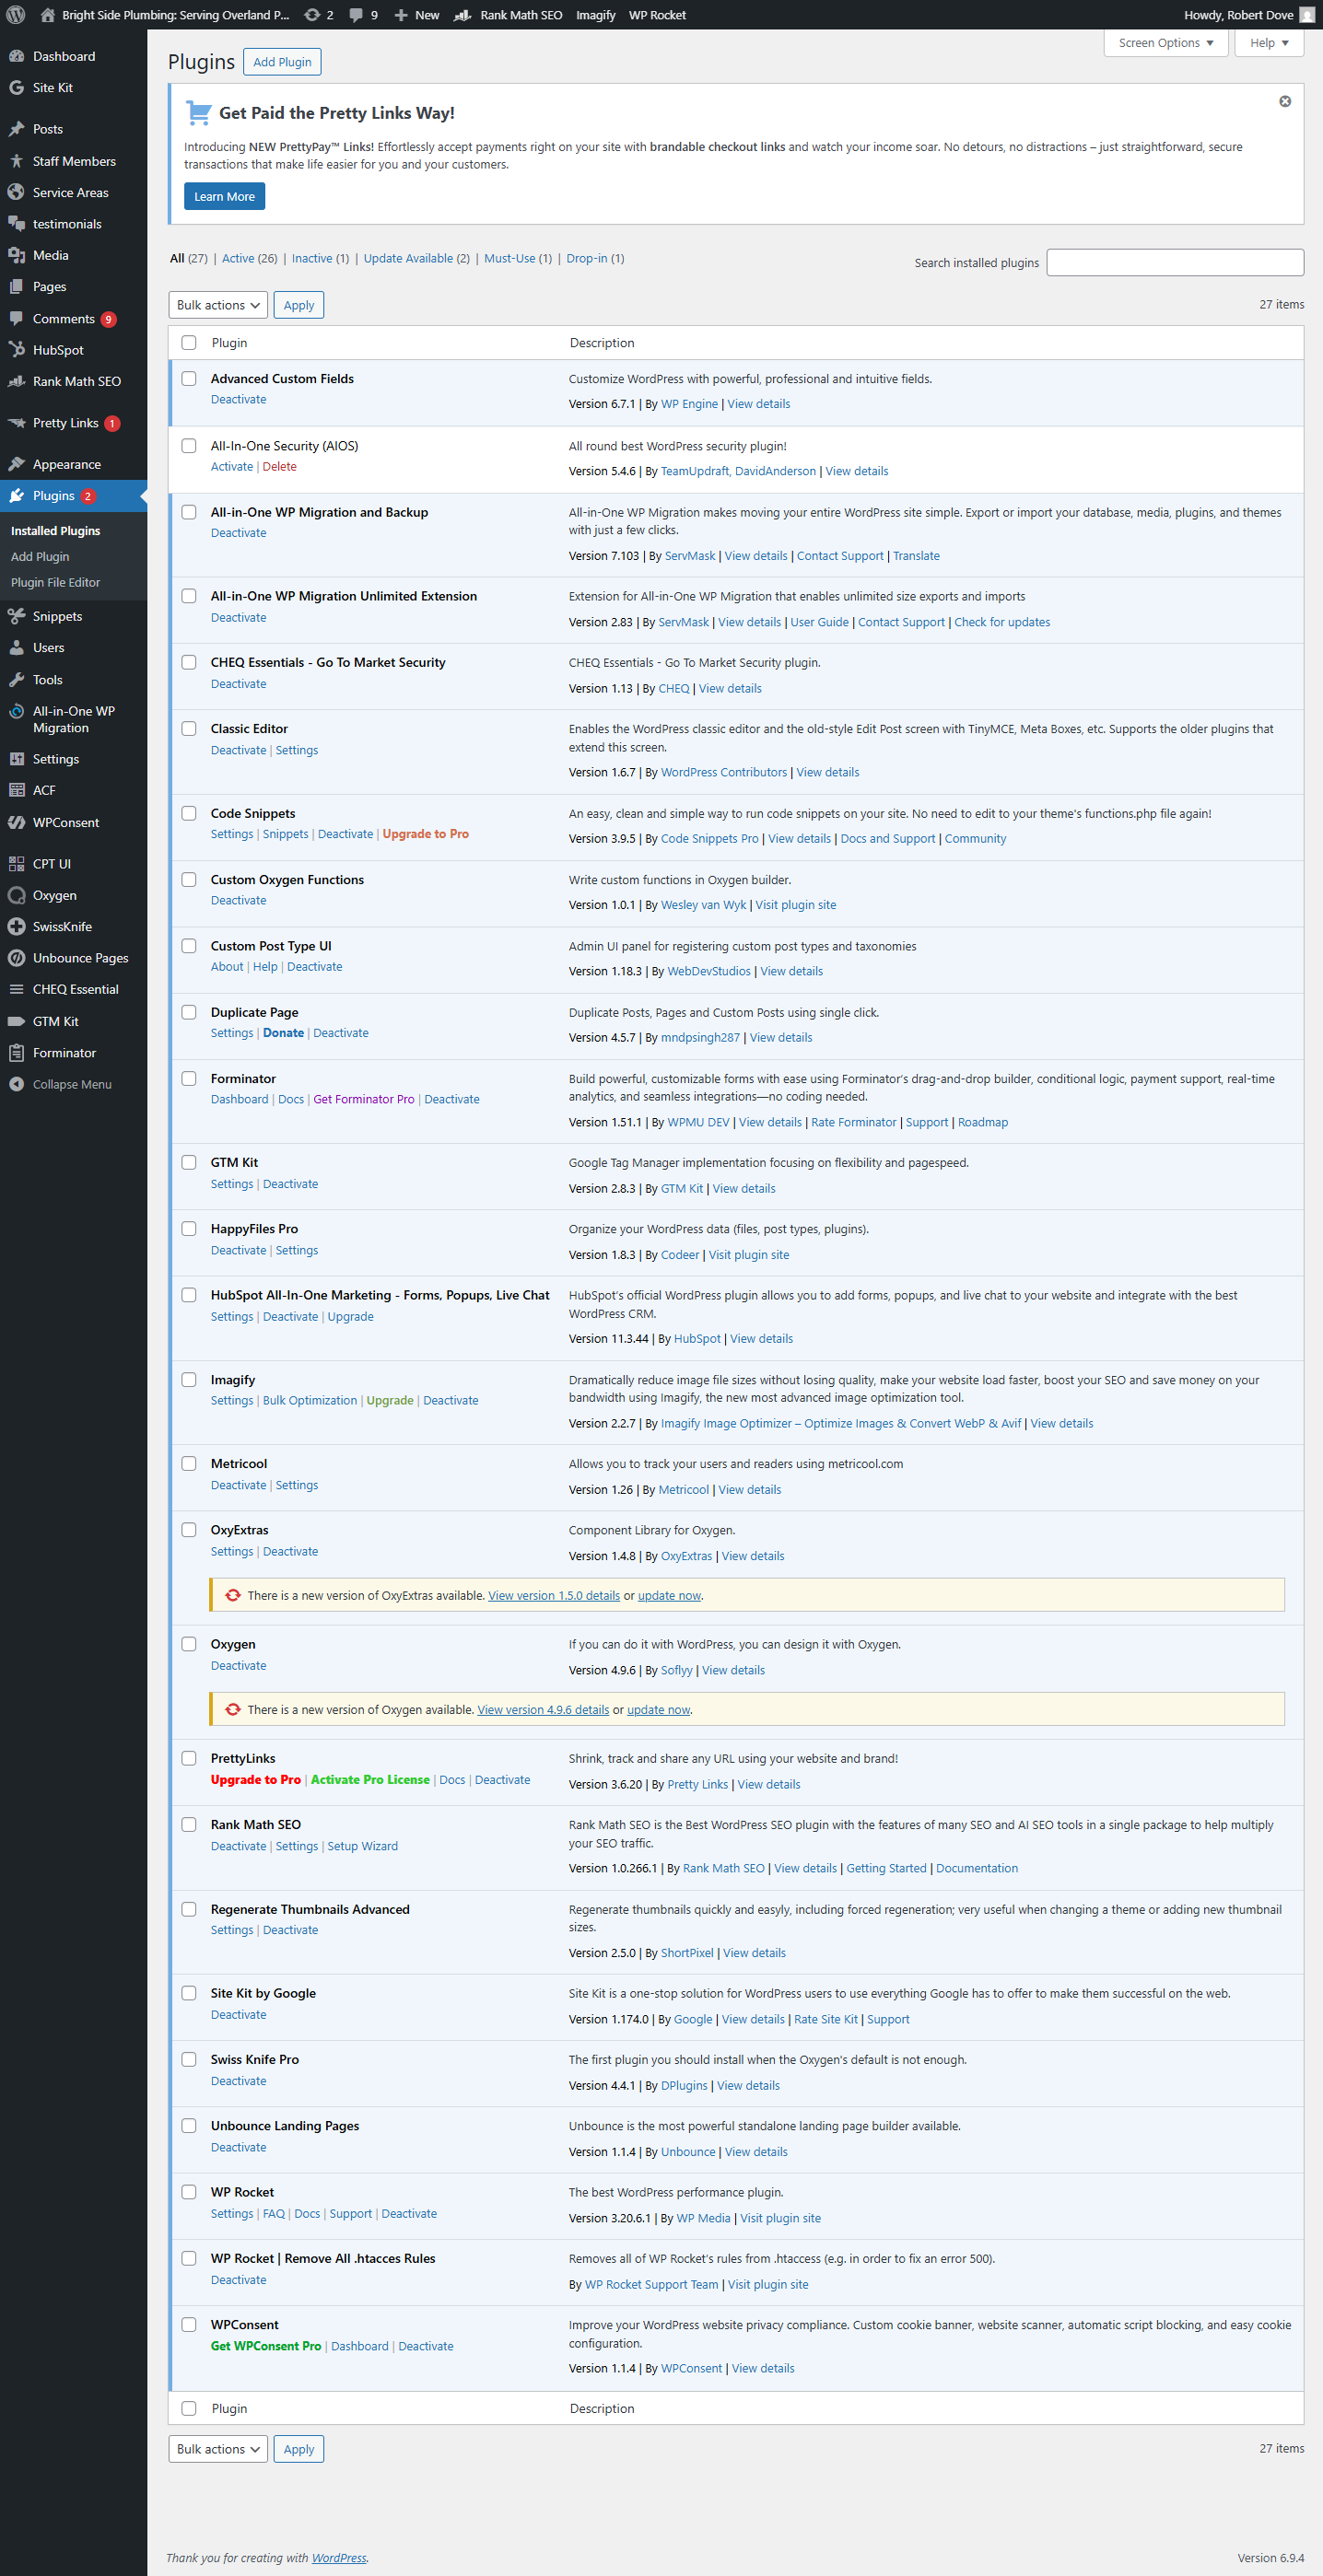Show Must-Use (1) plugins
This screenshot has height=2576, width=1323.
point(518,258)
